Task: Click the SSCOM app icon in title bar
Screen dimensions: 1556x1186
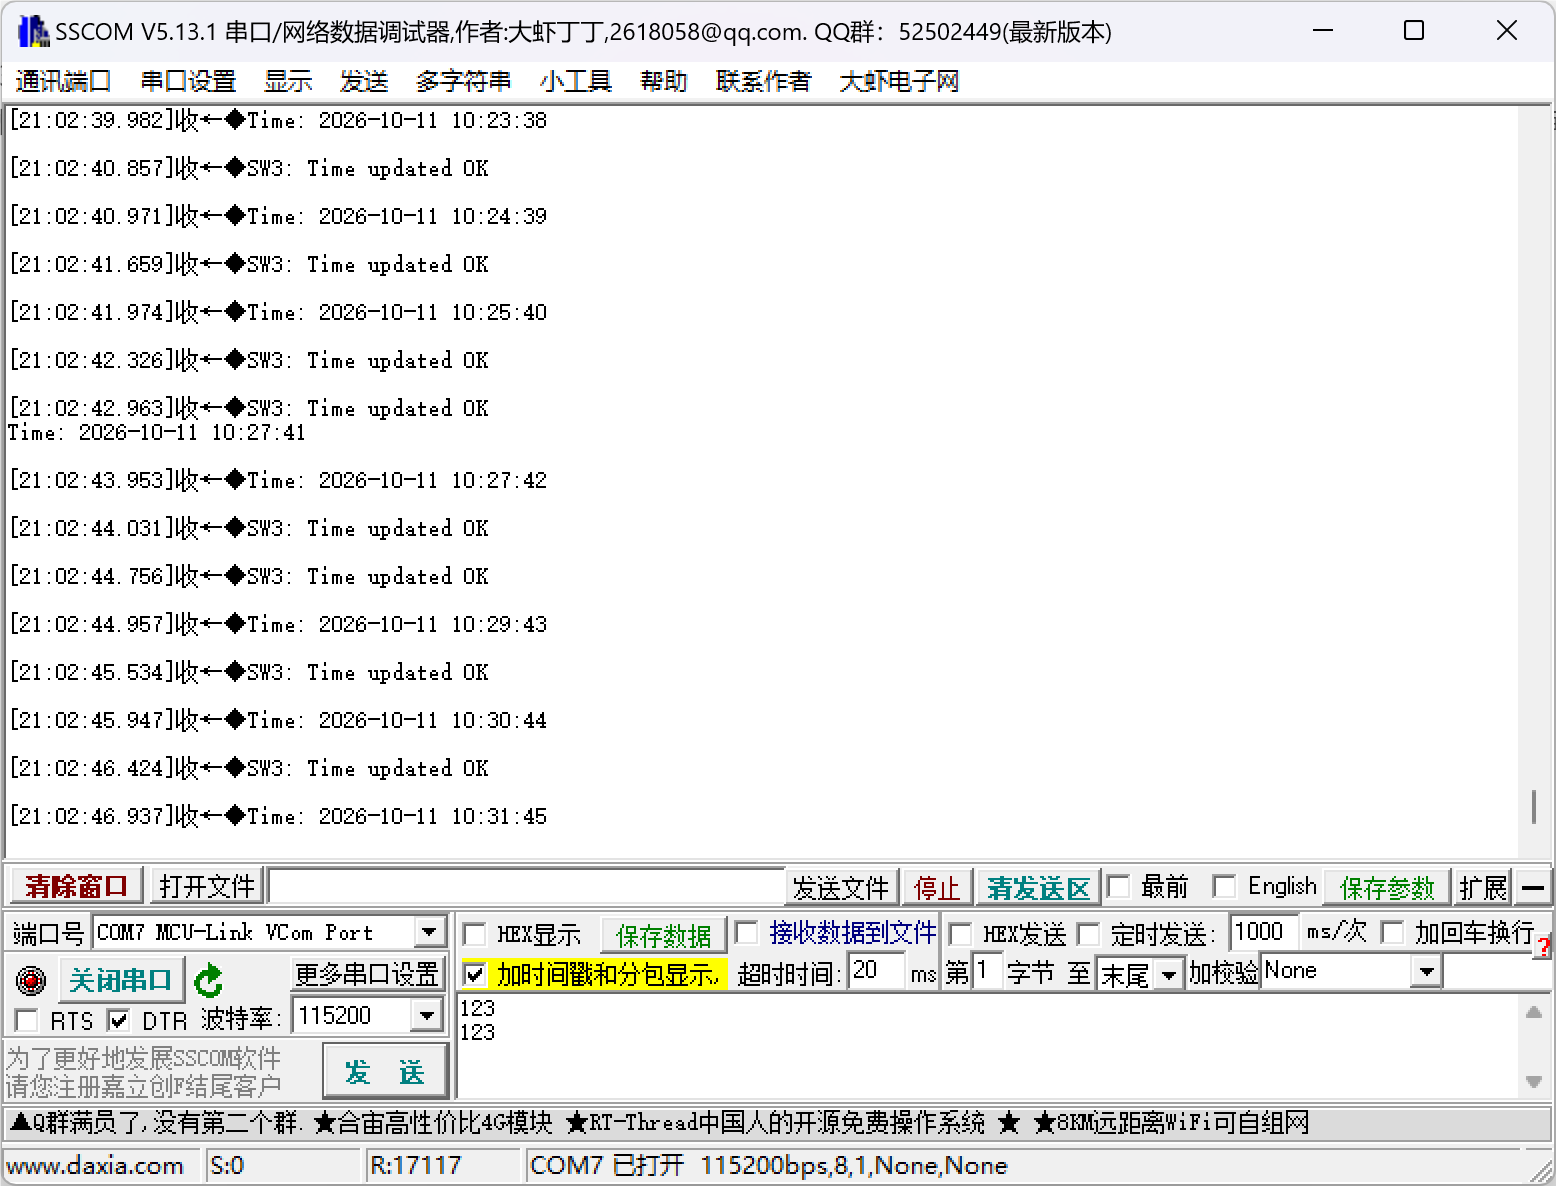Action: click(33, 31)
